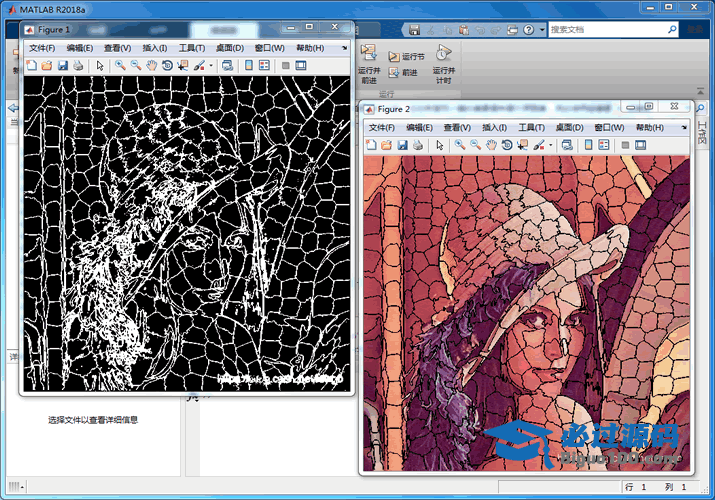Hide Plot Tools icon in Figure 1
This screenshot has width=715, height=500.
point(285,66)
